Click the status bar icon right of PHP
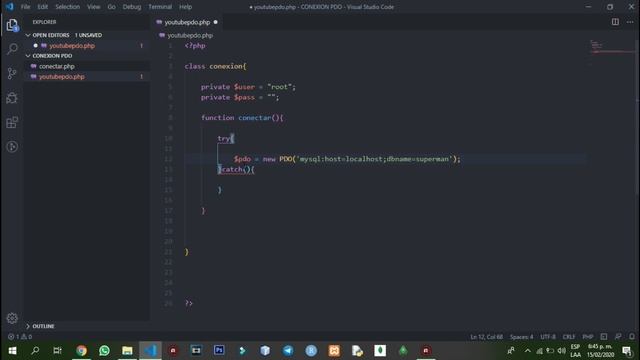Screen dimensions: 640x360 pyautogui.click(x=604, y=337)
